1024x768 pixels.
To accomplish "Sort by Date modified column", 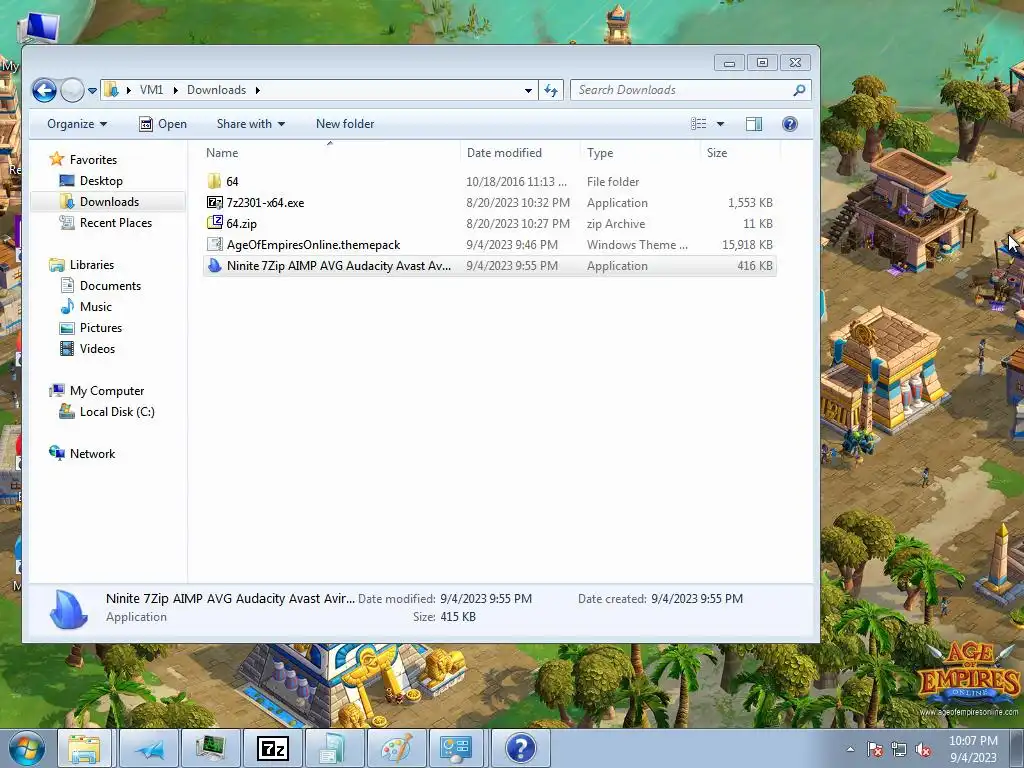I will [519, 153].
